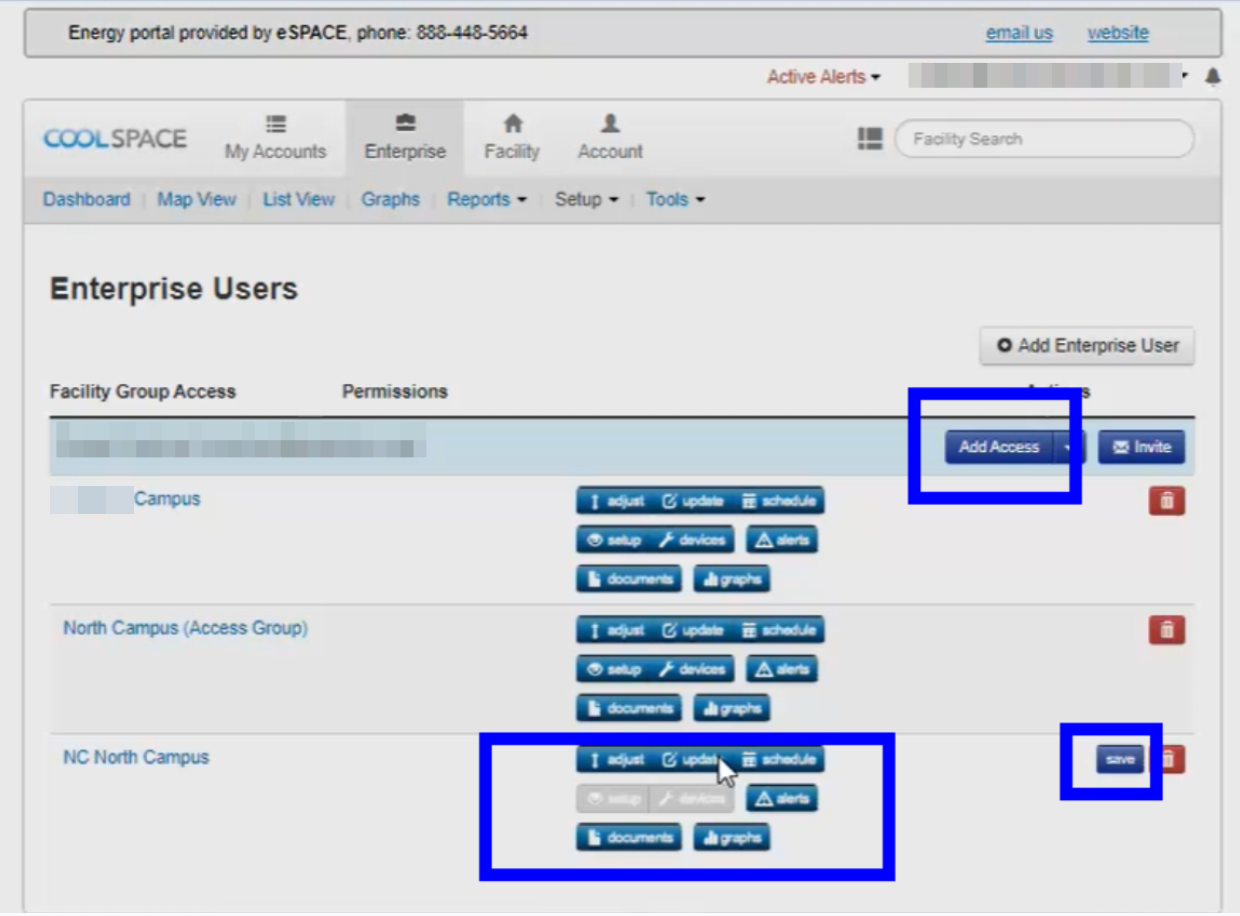The image size is (1240, 916).
Task: Open the My Accounts tab
Action: [275, 138]
